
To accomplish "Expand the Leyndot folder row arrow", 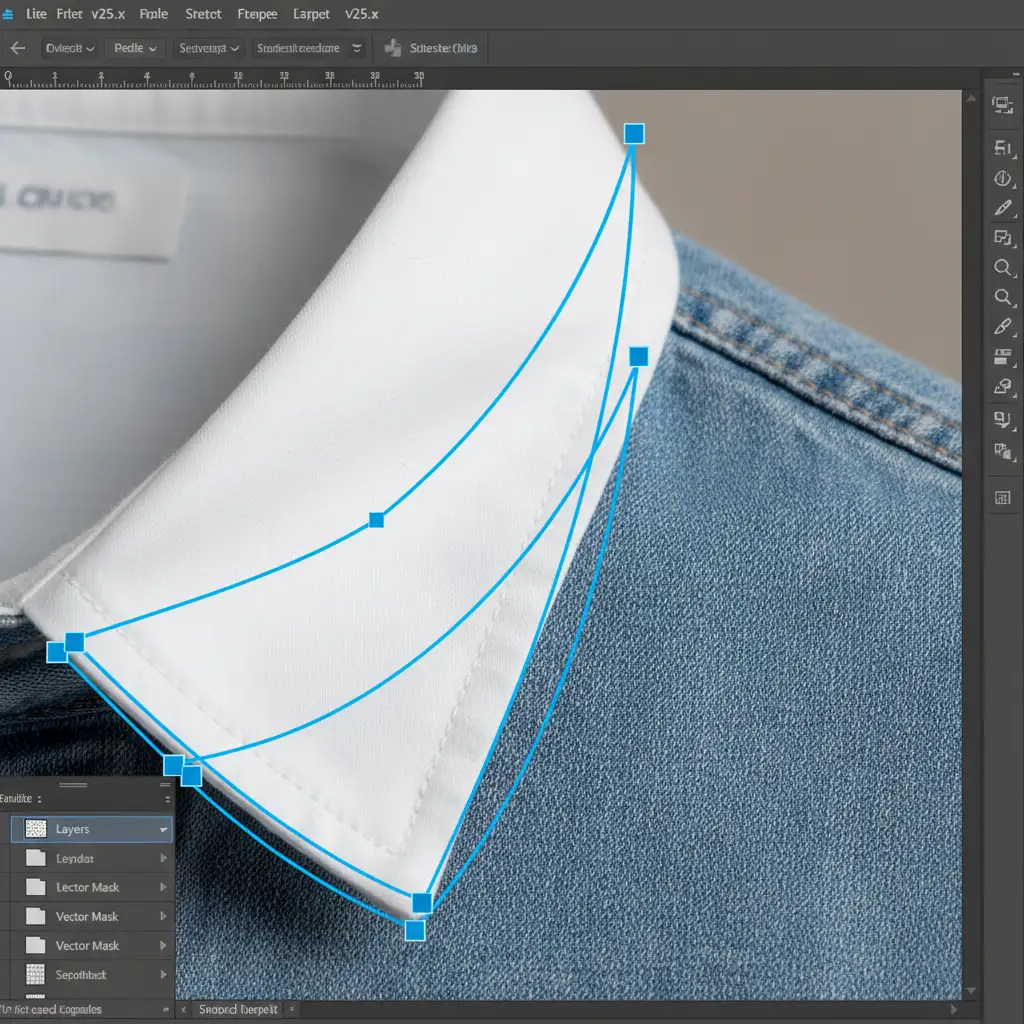I will (163, 859).
